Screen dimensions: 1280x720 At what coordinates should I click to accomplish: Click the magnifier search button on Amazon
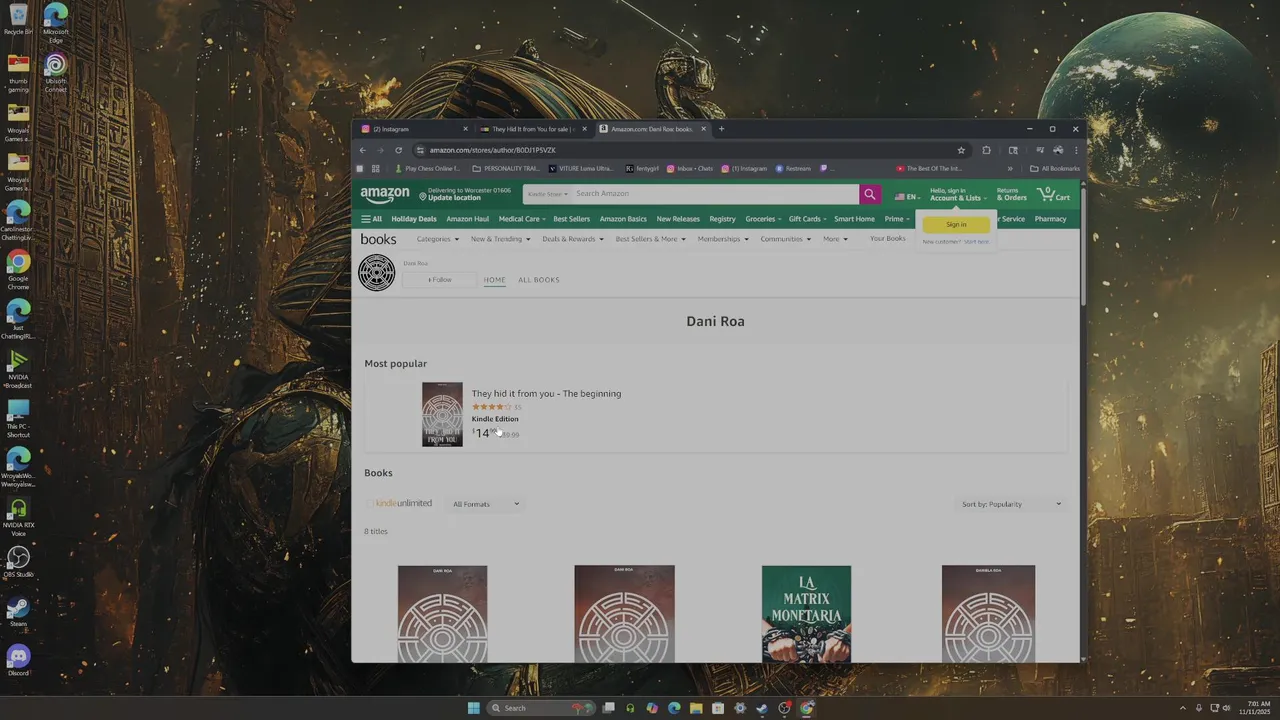pos(869,194)
